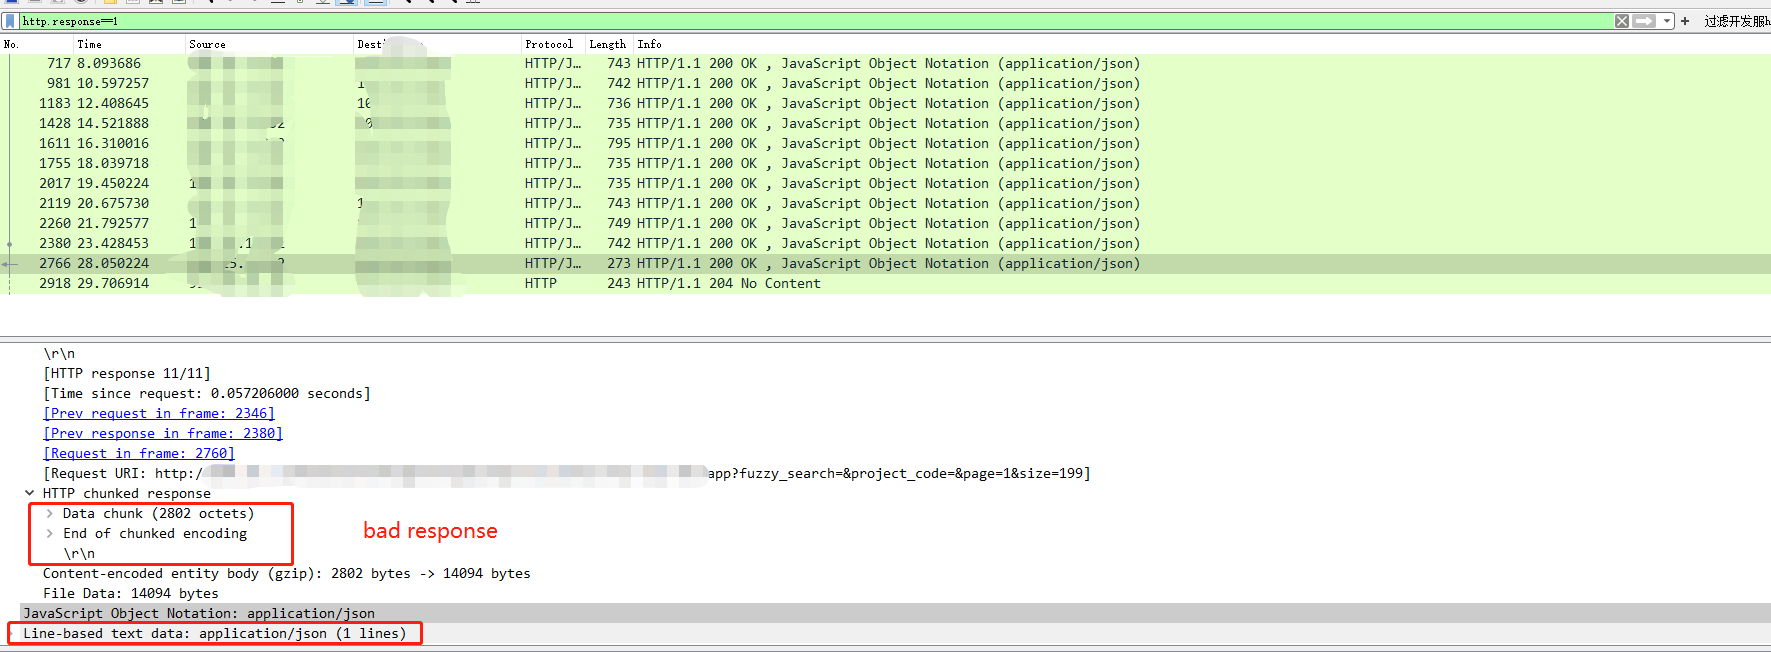The height and width of the screenshot is (652, 1771).
Task: Select packet 2766 with length 273
Action: [x=885, y=264]
